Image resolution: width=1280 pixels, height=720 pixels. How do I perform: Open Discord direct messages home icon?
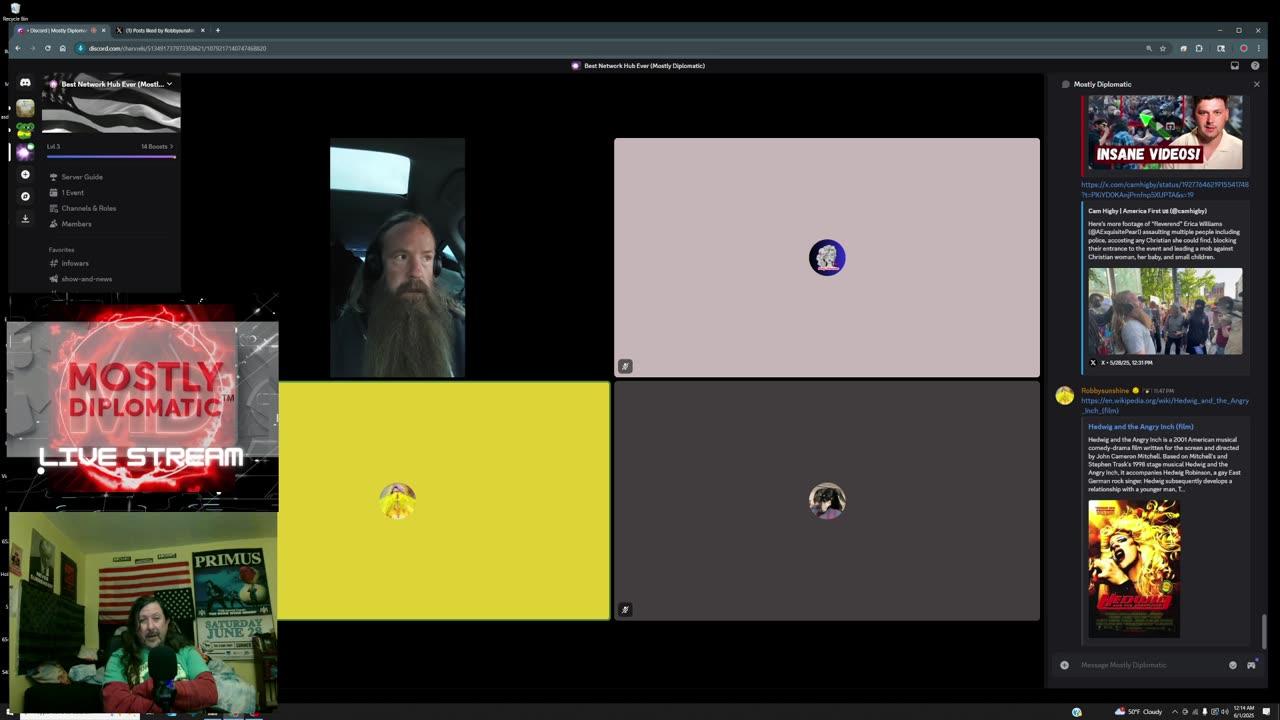25,83
